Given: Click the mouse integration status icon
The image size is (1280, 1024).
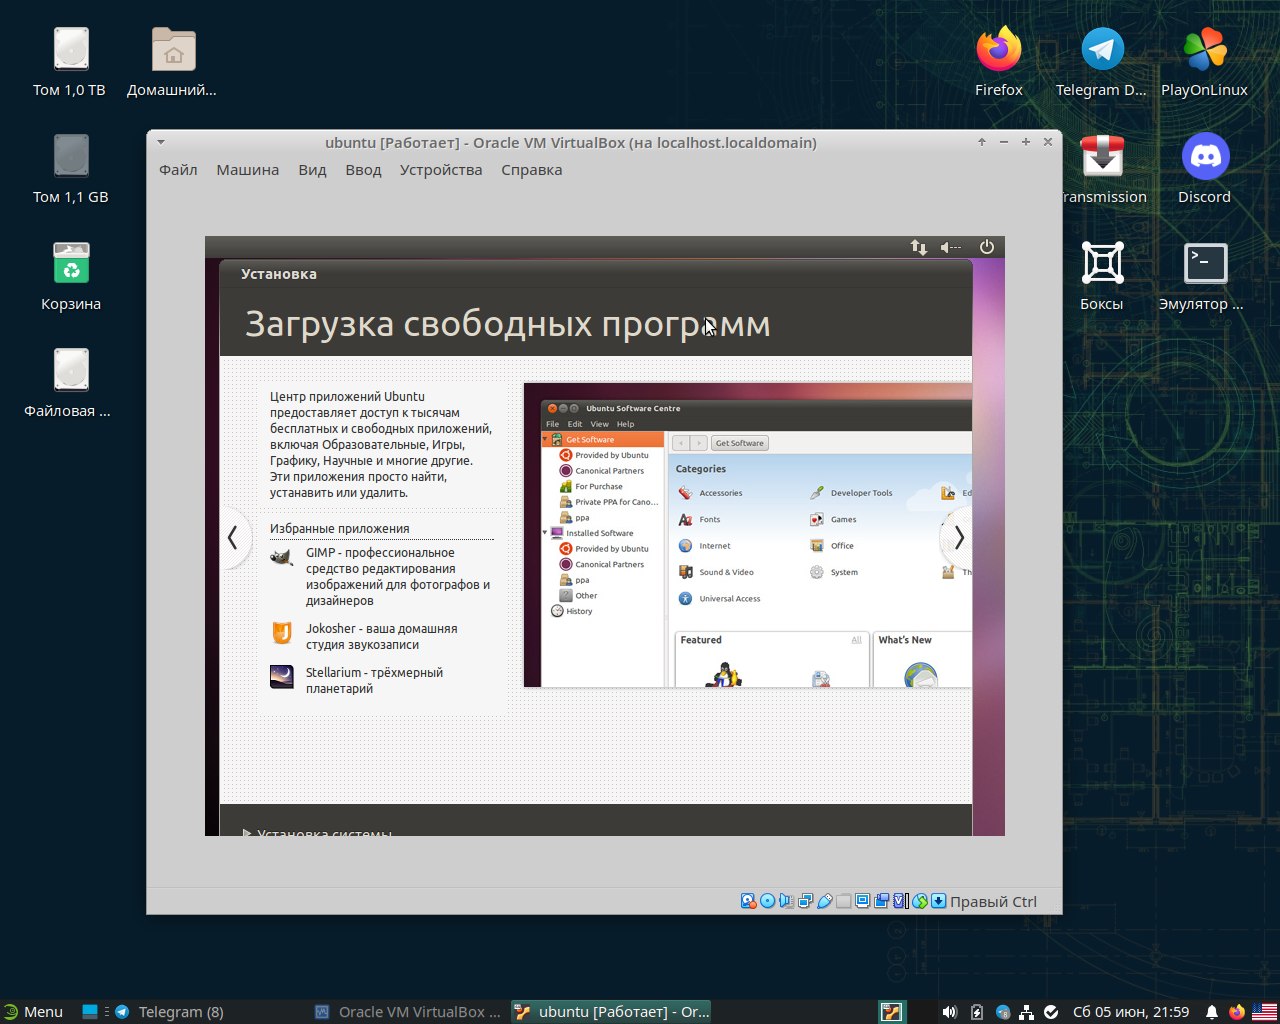Looking at the screenshot, I should tap(920, 901).
